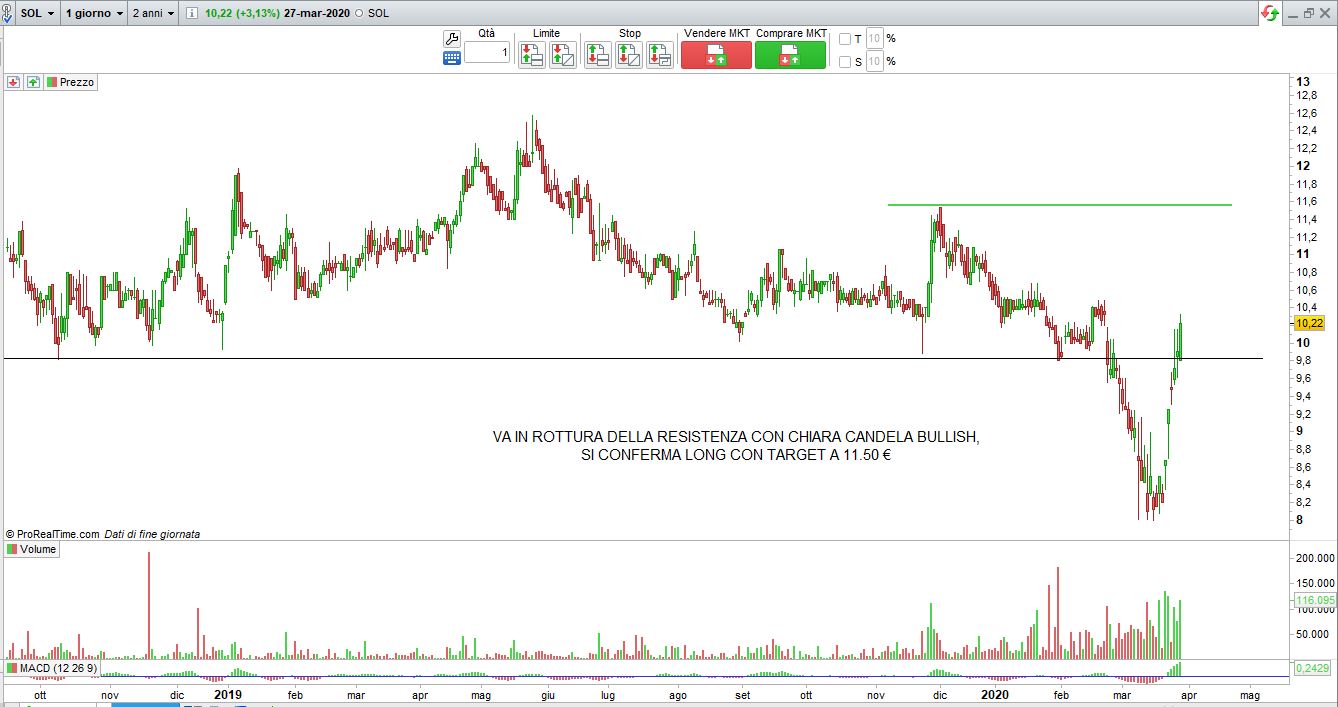Click first Stop order icon

pyautogui.click(x=598, y=55)
